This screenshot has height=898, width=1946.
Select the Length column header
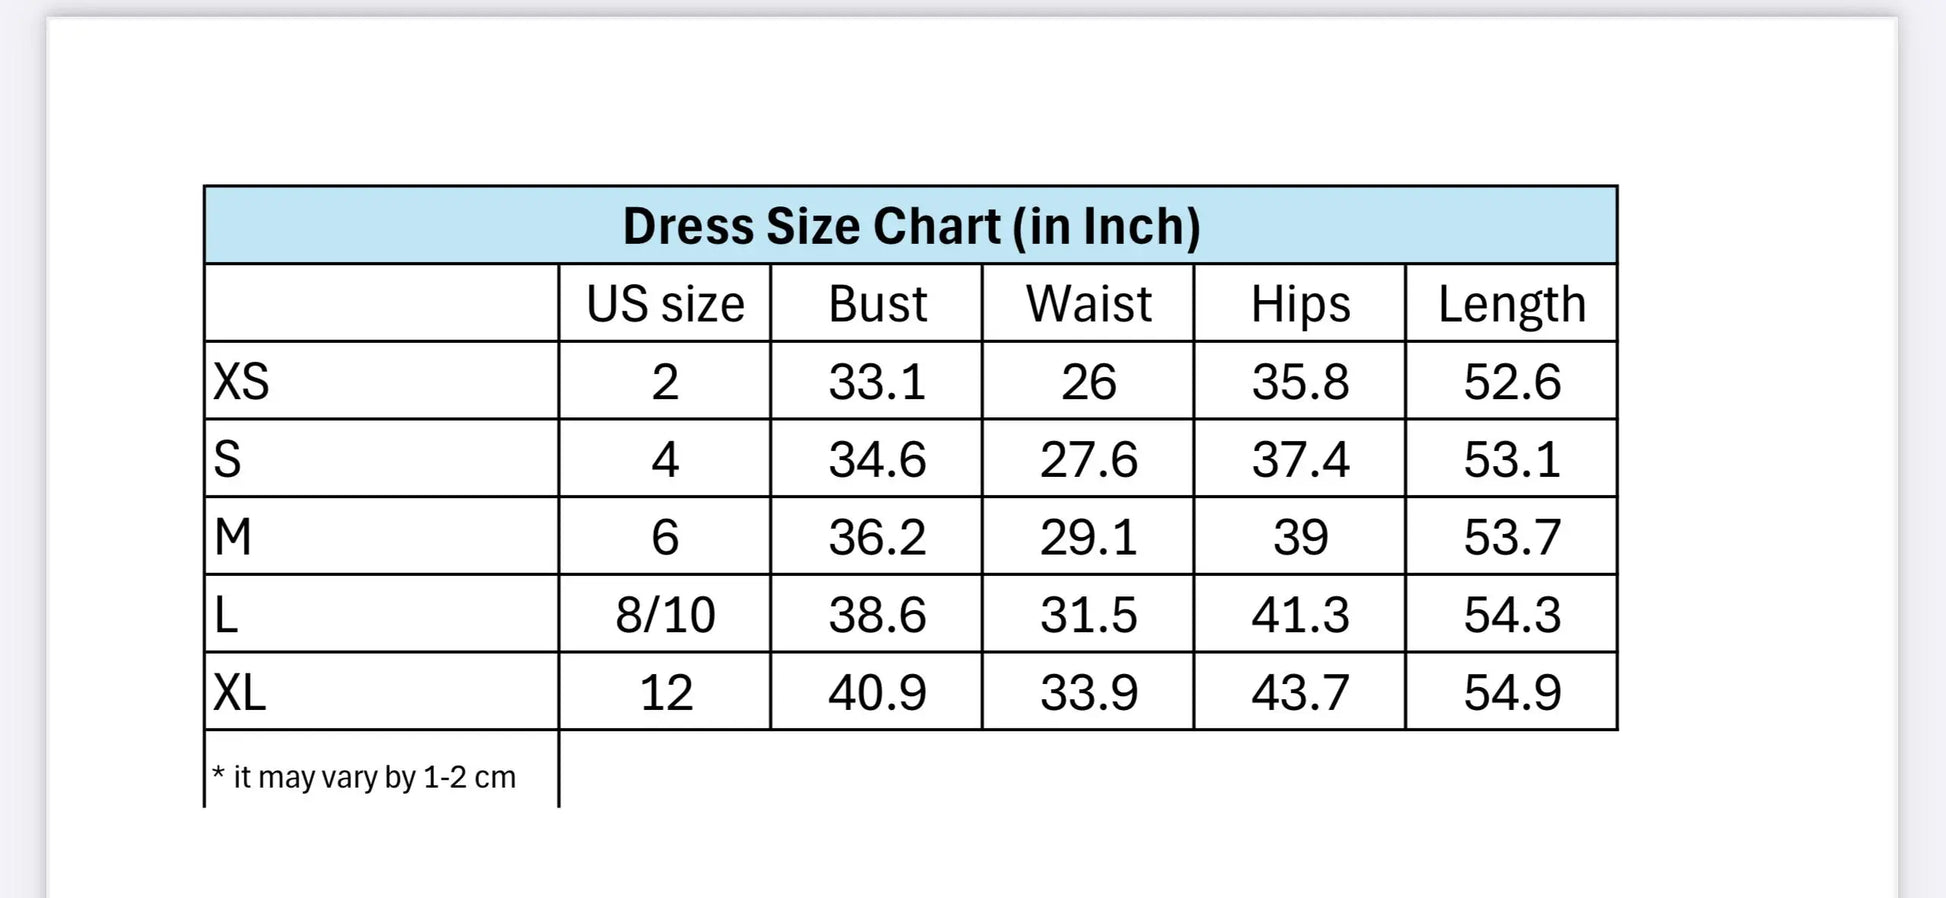click(x=1511, y=304)
